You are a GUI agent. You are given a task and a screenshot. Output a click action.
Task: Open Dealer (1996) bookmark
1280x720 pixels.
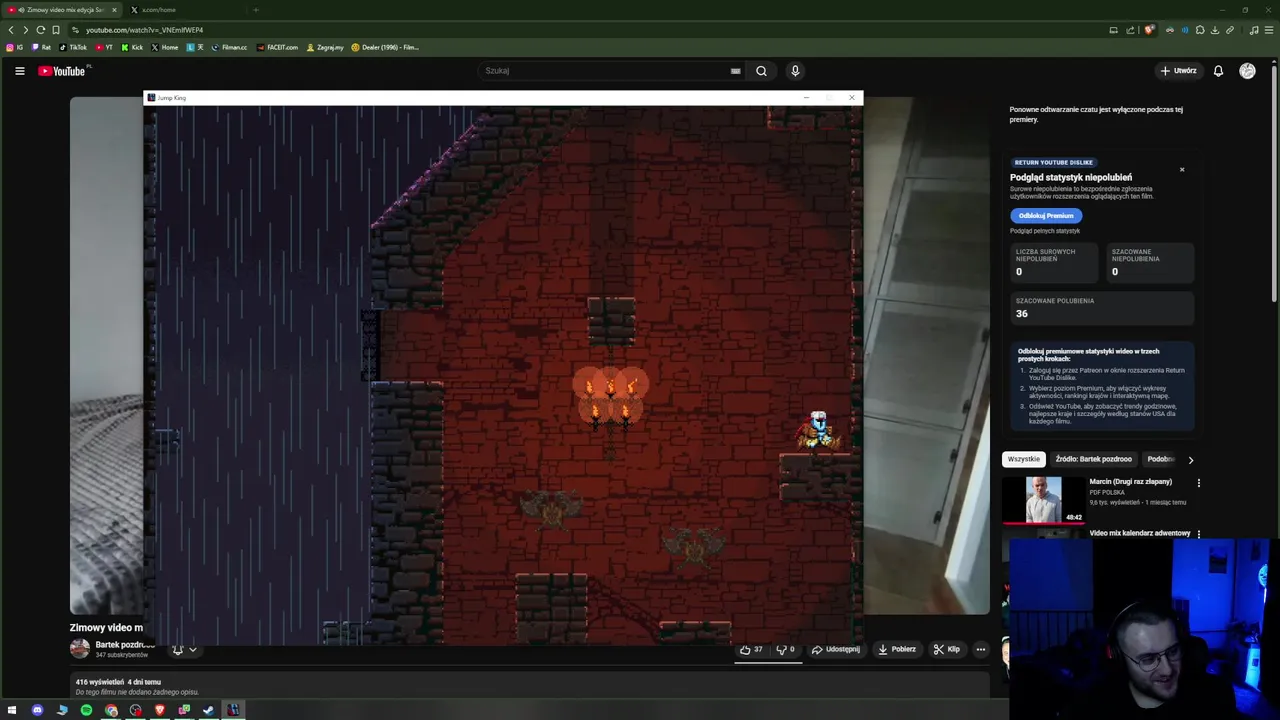pyautogui.click(x=385, y=47)
